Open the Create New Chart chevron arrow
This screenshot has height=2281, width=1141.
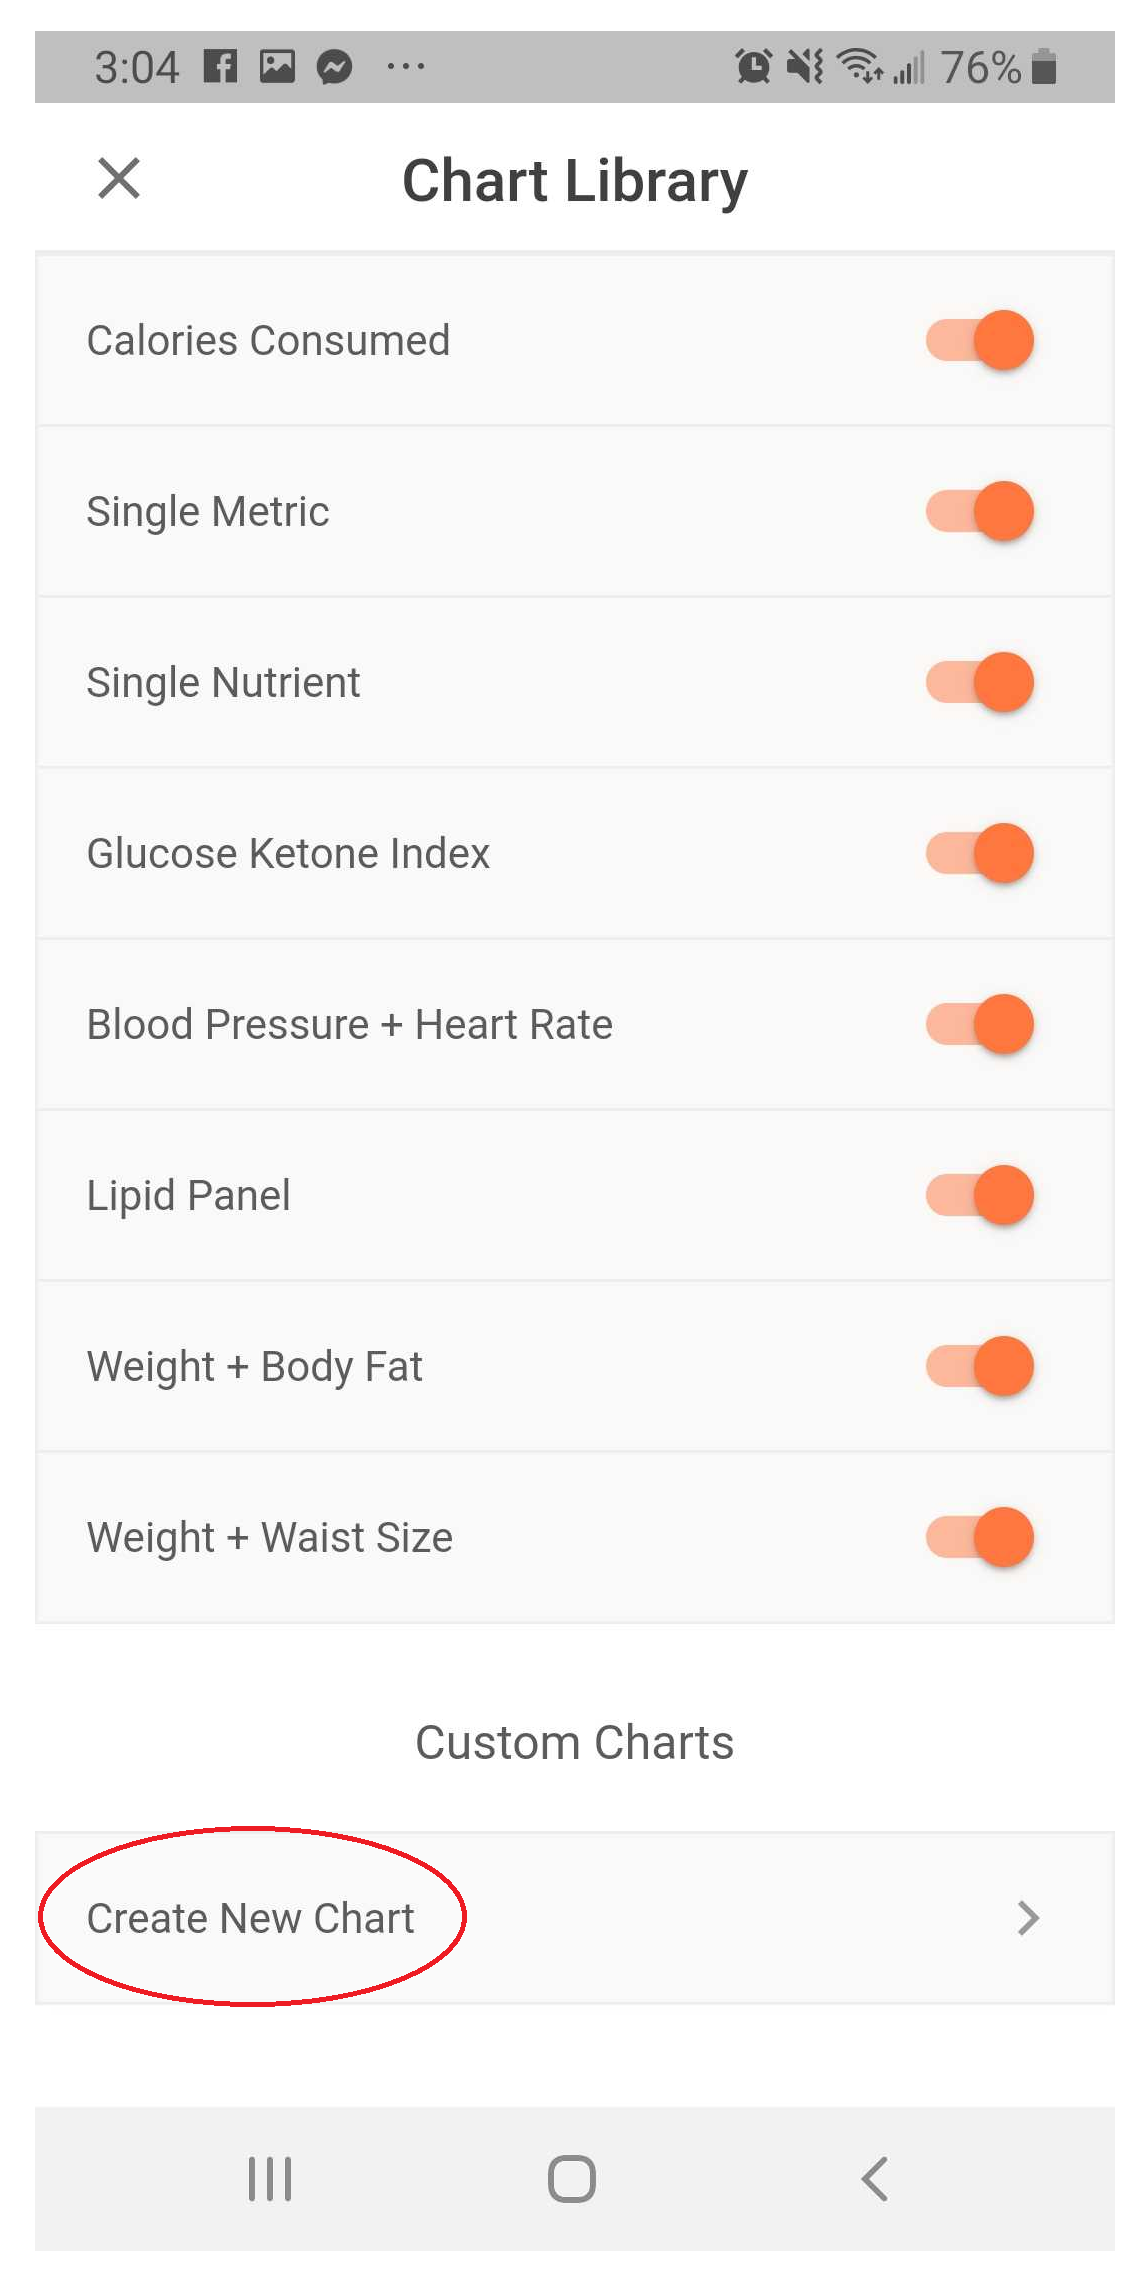pos(1028,1918)
